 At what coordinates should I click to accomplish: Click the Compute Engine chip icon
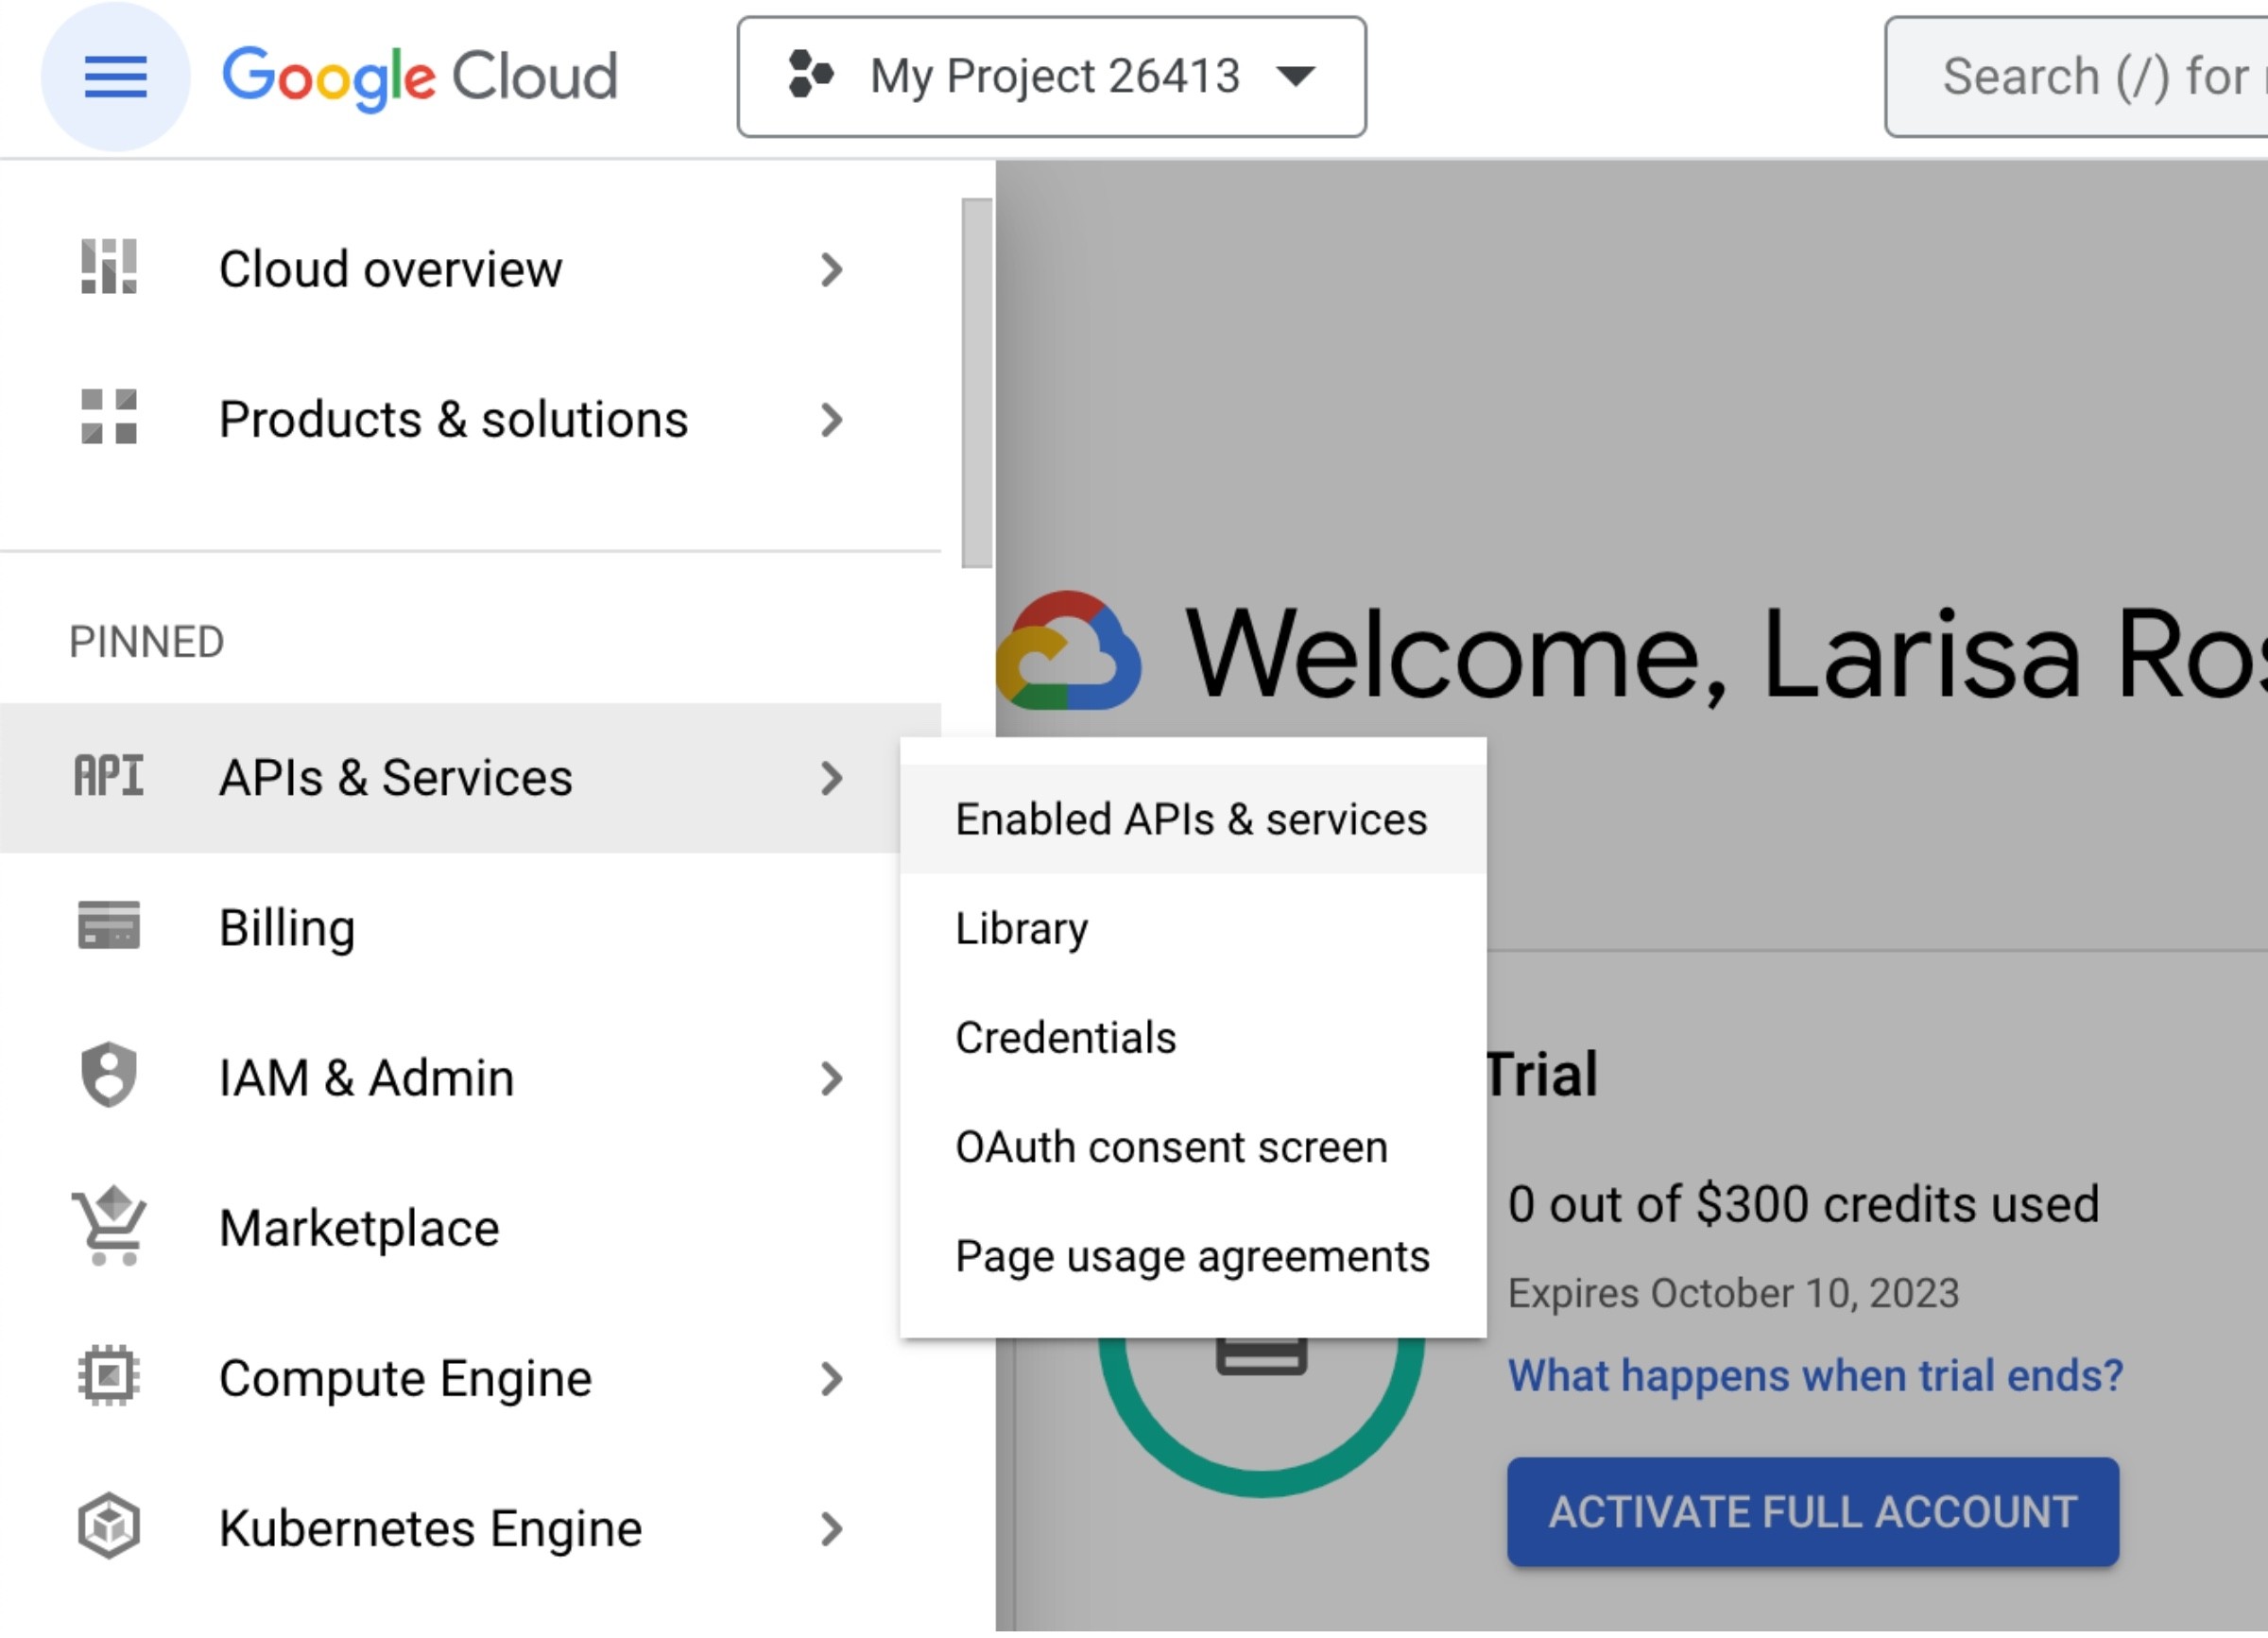pyautogui.click(x=109, y=1377)
